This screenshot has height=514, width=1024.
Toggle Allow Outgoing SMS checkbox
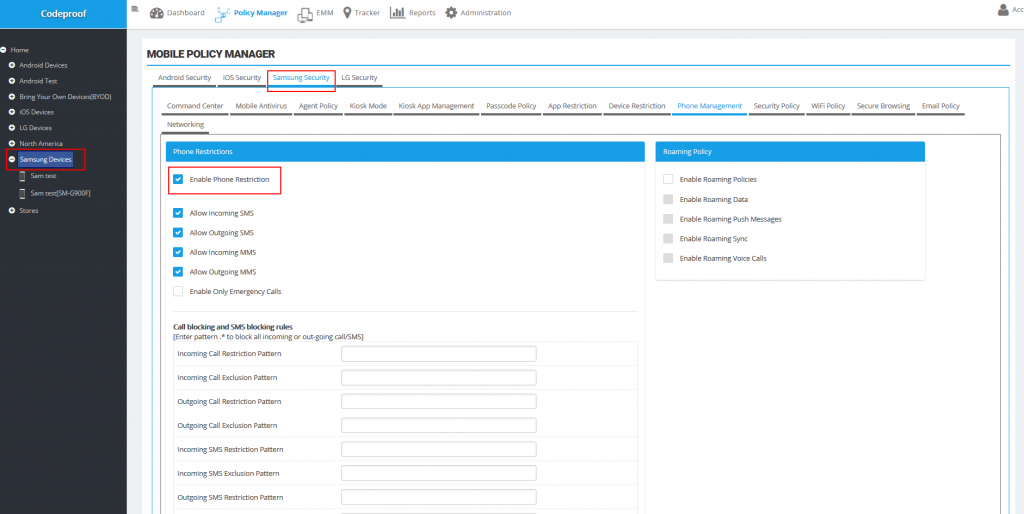click(178, 233)
